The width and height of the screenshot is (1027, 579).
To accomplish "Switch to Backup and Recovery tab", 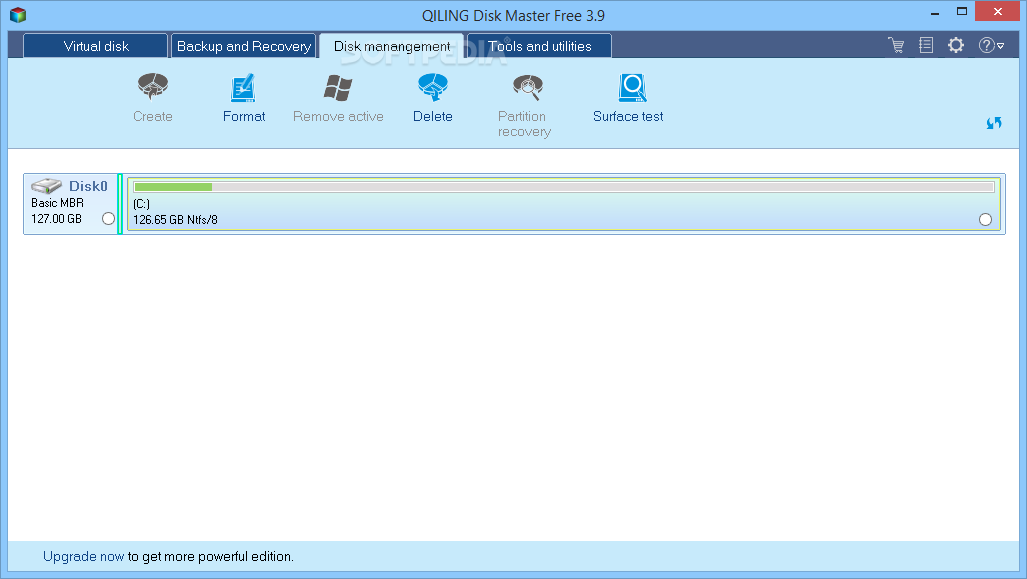I will [x=244, y=46].
